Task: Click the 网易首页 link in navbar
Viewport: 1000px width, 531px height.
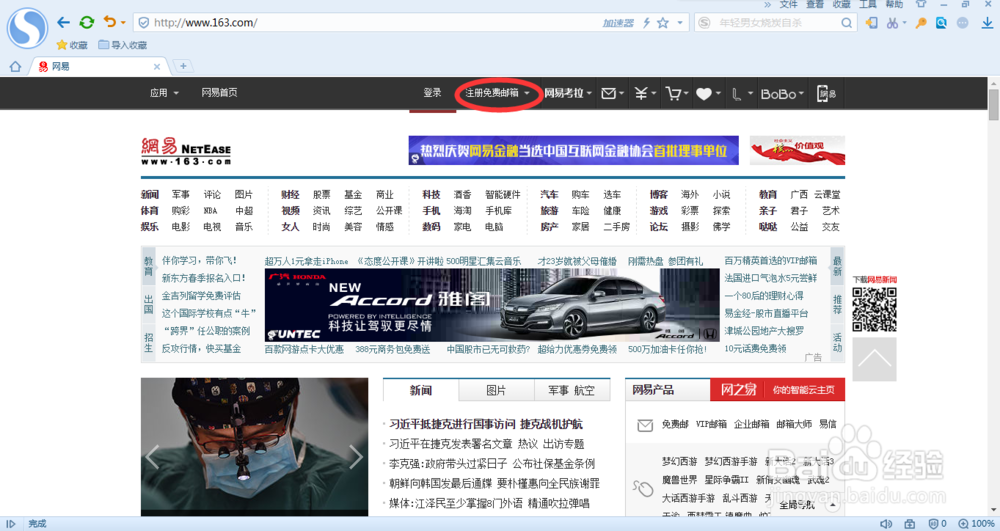Action: (x=219, y=93)
